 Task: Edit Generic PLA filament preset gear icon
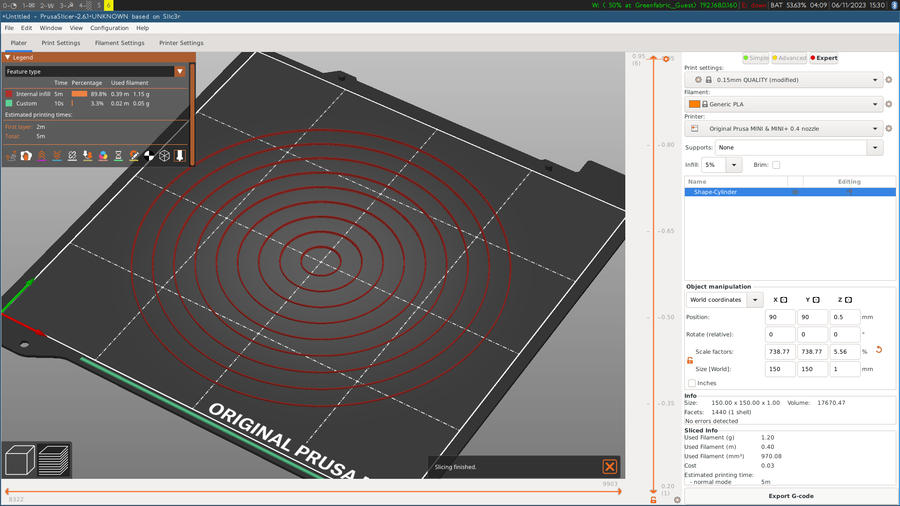889,104
